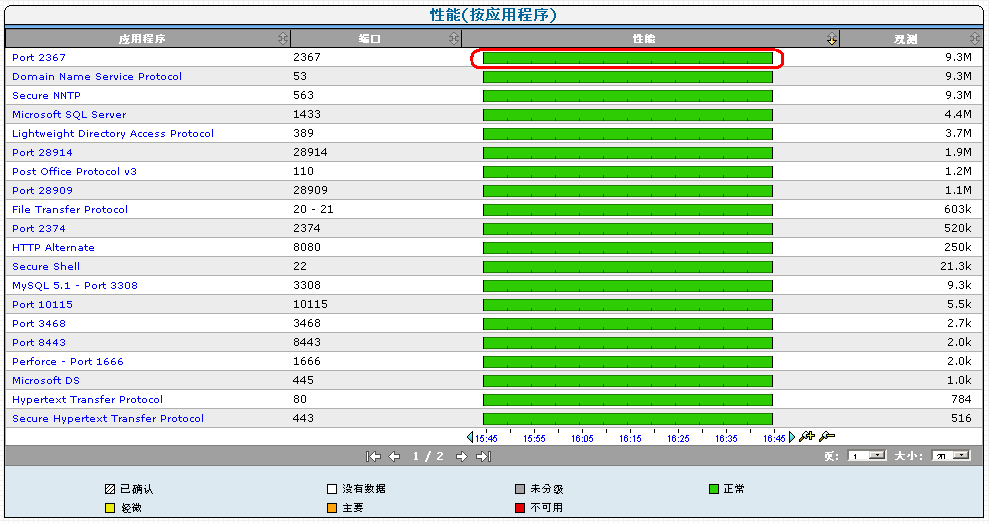Open Perforce - Port 1666 link
The width and height of the screenshot is (989, 523).
click(68, 361)
